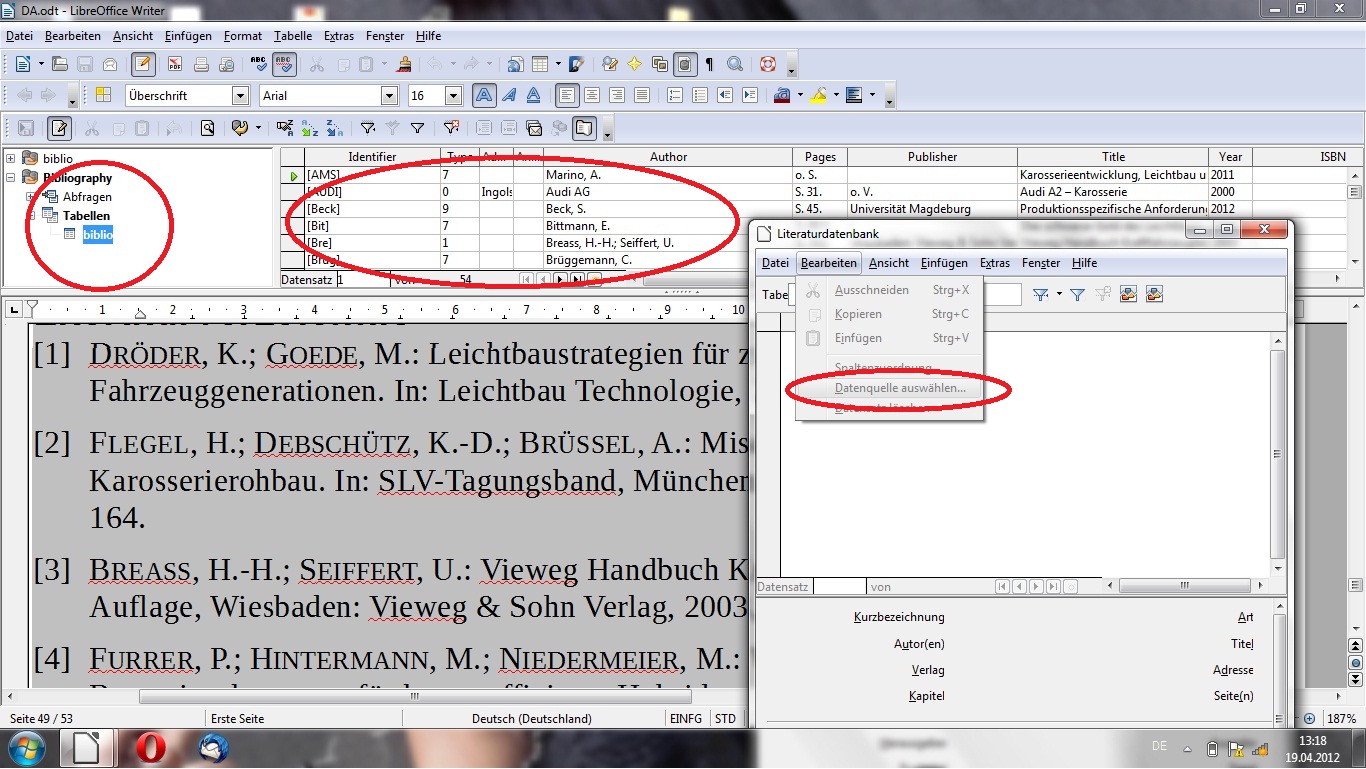Toggle formatting marks pilcrow icon
This screenshot has width=1366, height=769.
click(x=710, y=64)
